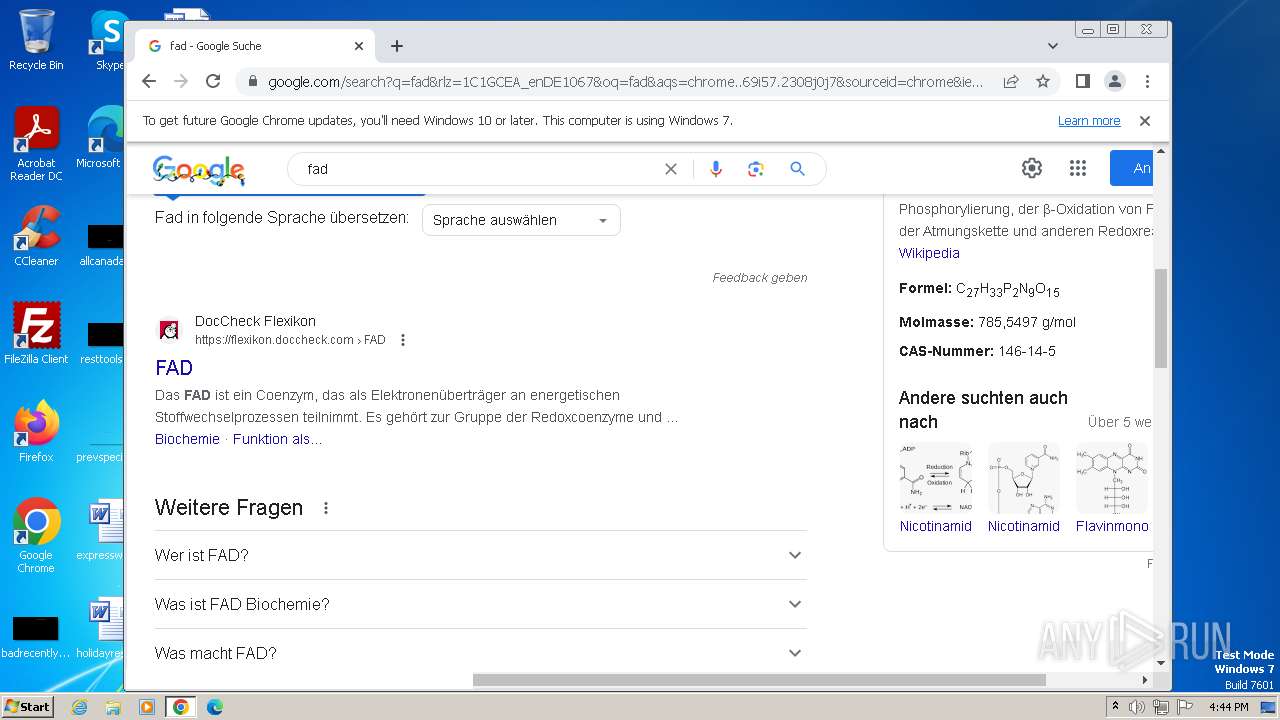
Task: Open Firefox desktop icon
Action: (x=36, y=432)
